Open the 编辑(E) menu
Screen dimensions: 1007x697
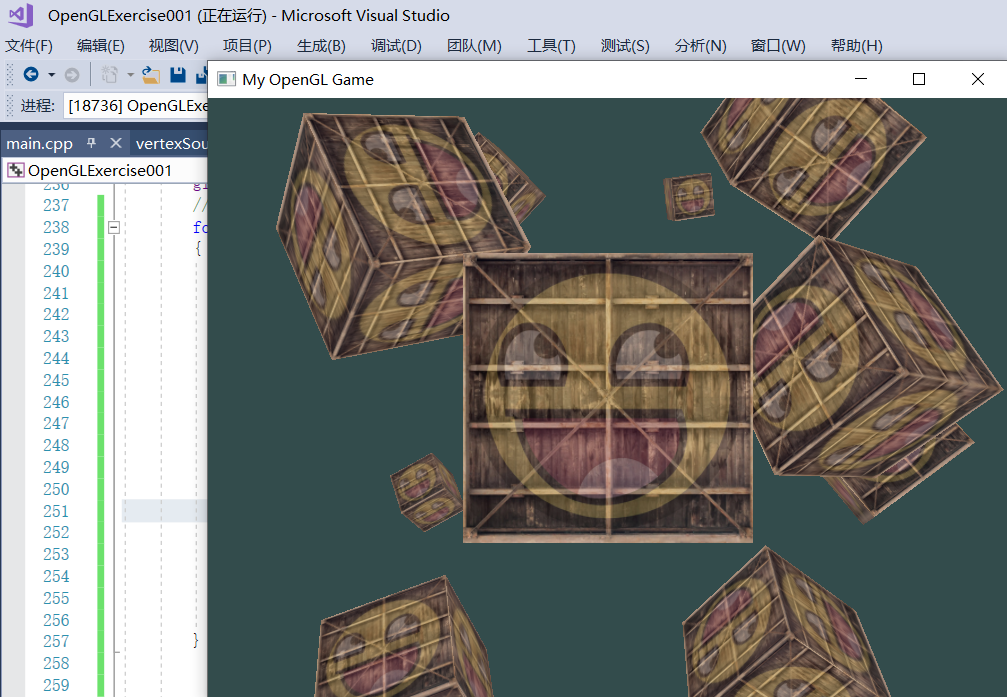coord(101,46)
